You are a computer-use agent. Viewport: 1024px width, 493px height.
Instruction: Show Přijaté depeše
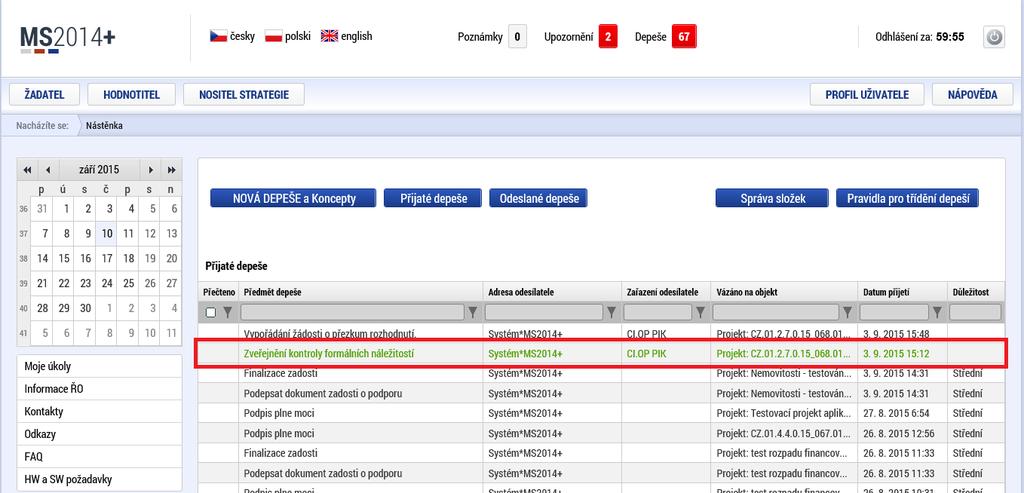point(432,199)
